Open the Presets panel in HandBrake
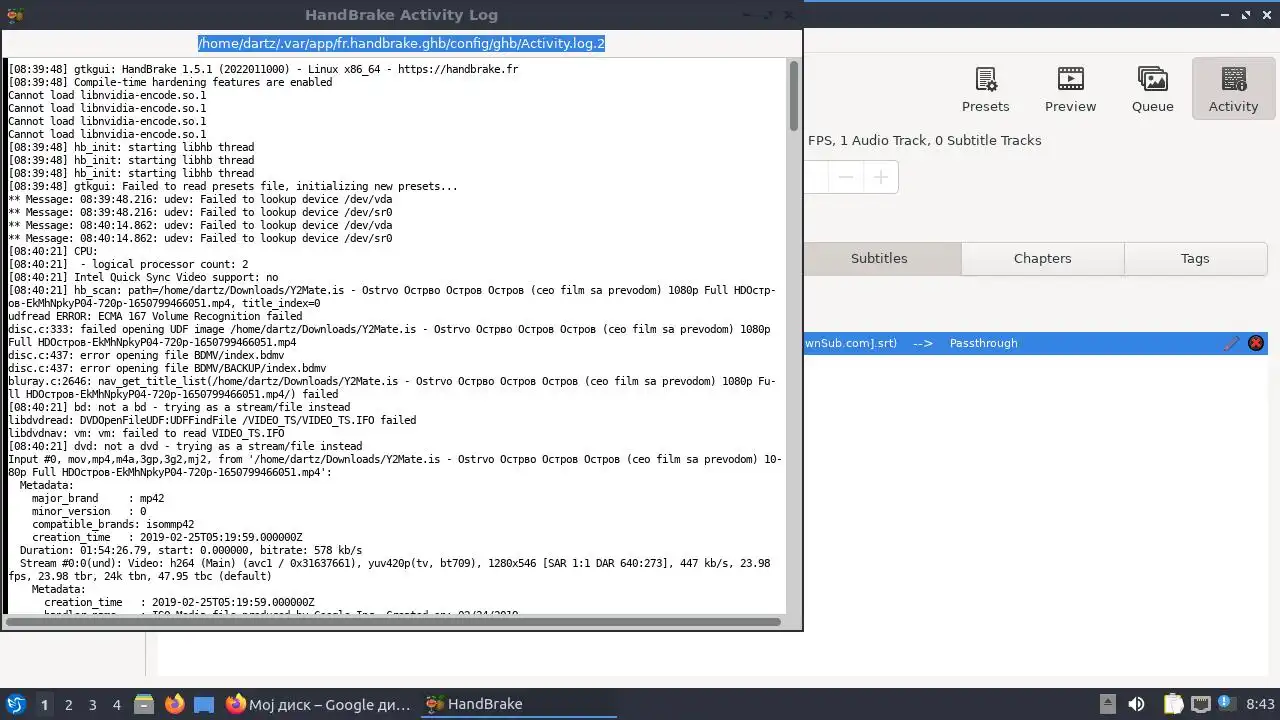This screenshot has width=1280, height=720. 985,89
